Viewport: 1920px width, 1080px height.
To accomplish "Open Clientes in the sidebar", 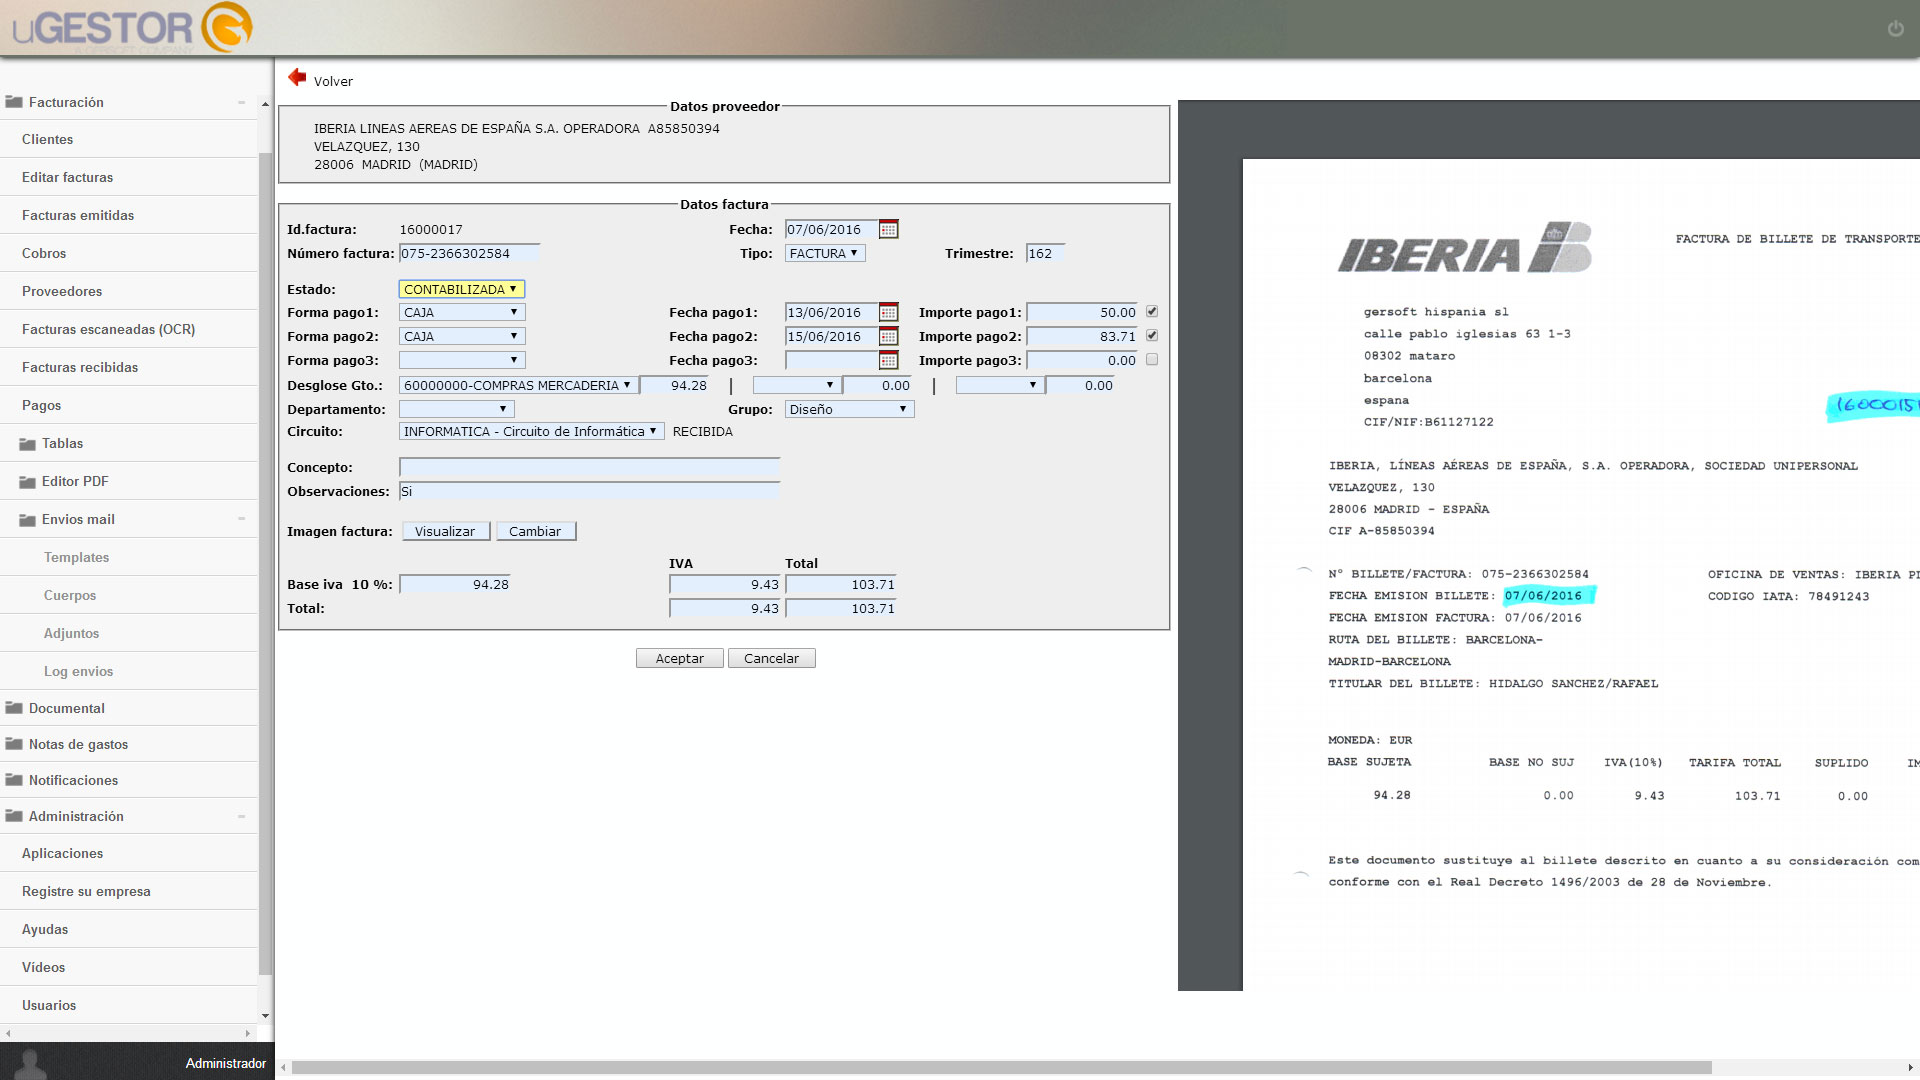I will (x=129, y=139).
